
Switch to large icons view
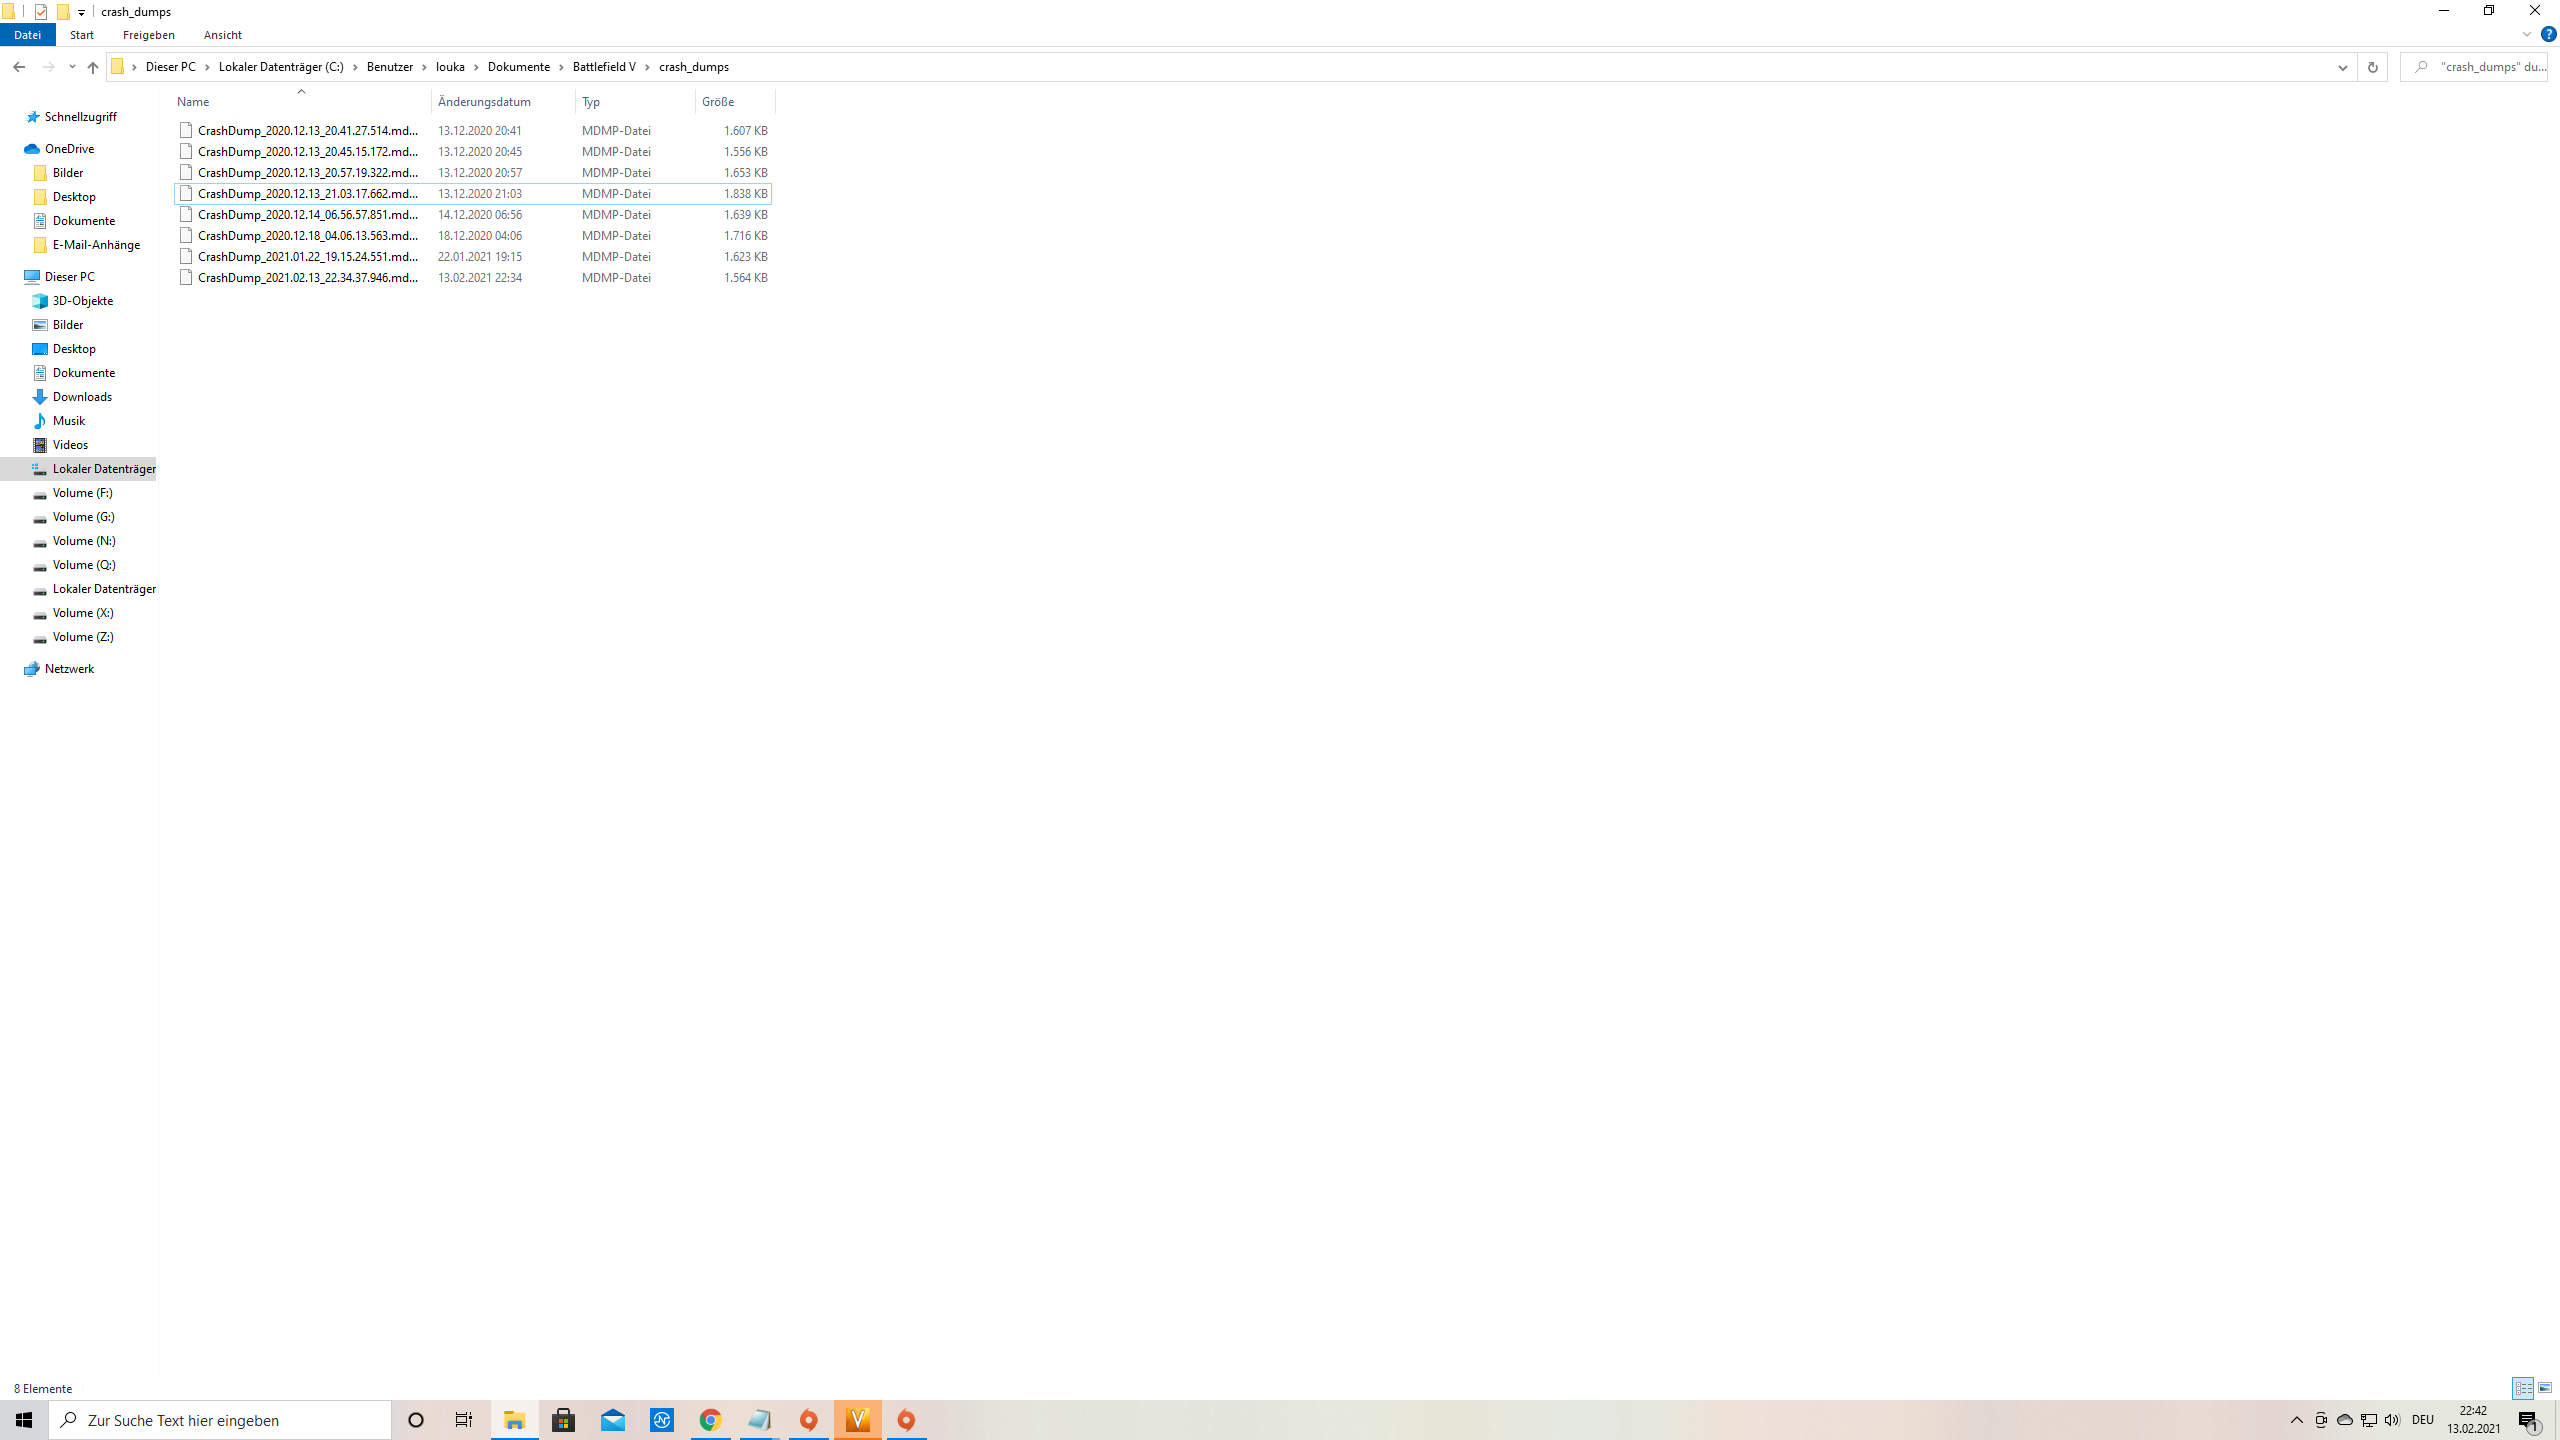[x=2545, y=1388]
